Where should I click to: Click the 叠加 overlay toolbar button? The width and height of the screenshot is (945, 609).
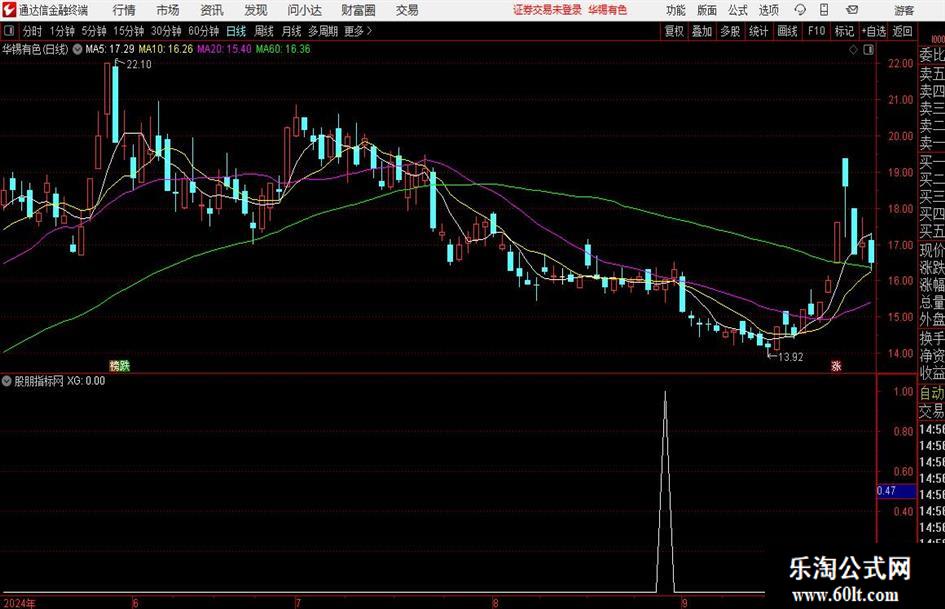coord(702,31)
